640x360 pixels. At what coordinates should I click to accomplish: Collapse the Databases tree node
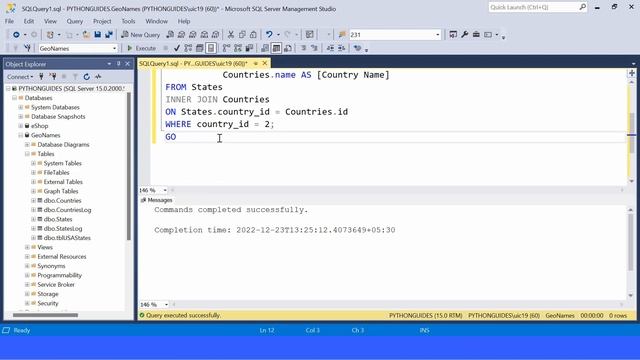14,98
